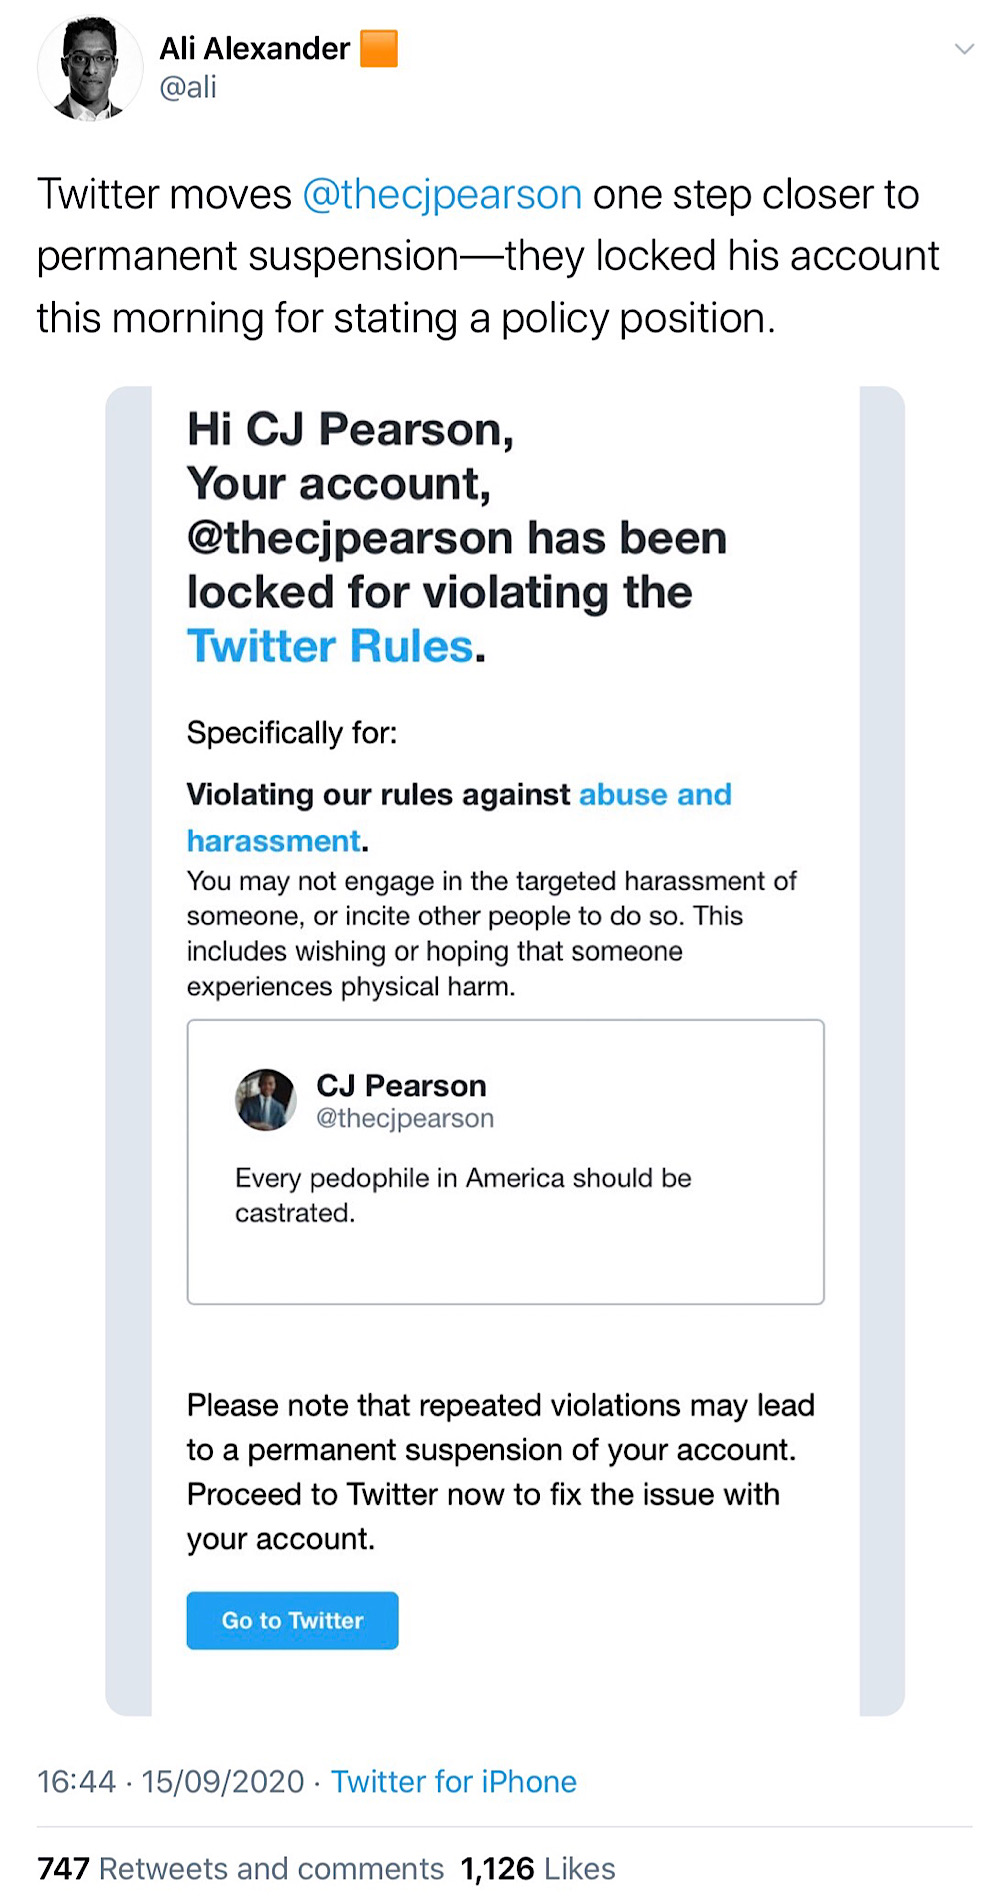Open Ali Alexander's profile picture
This screenshot has height=1900, width=1000.
coord(90,68)
